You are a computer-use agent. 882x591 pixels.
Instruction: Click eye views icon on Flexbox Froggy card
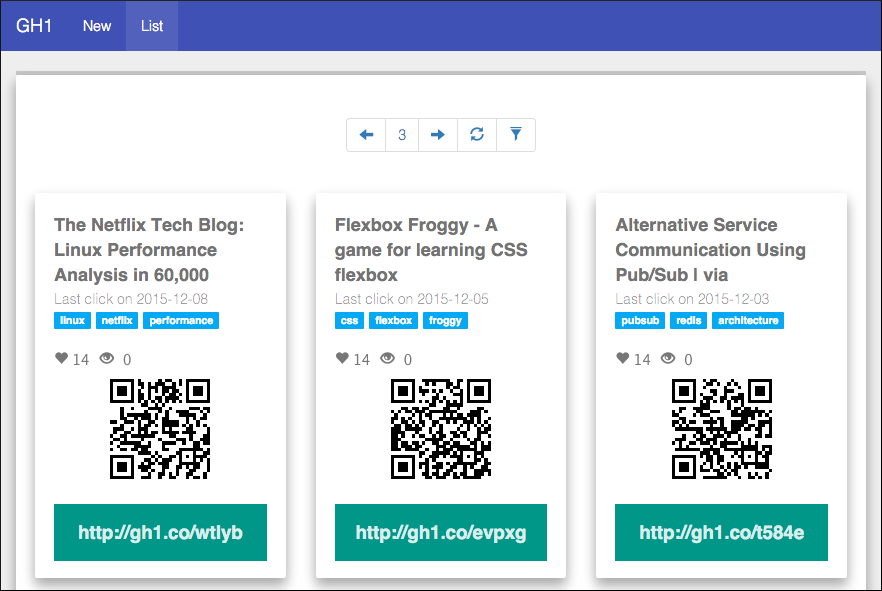388,358
